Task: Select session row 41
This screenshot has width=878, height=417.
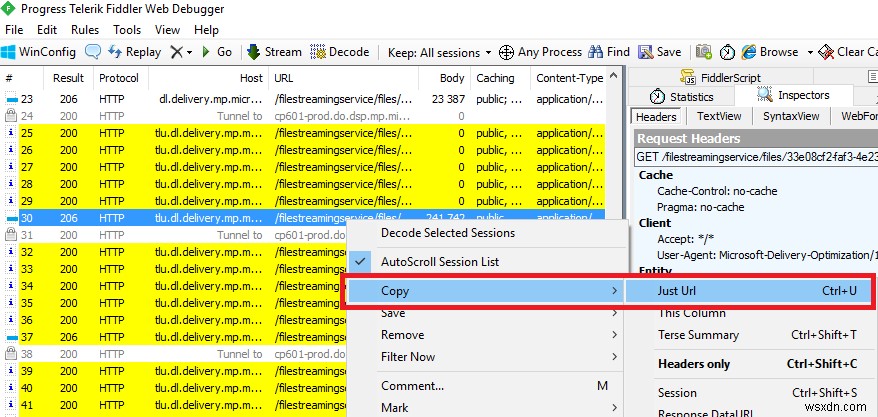Action: click(x=174, y=405)
